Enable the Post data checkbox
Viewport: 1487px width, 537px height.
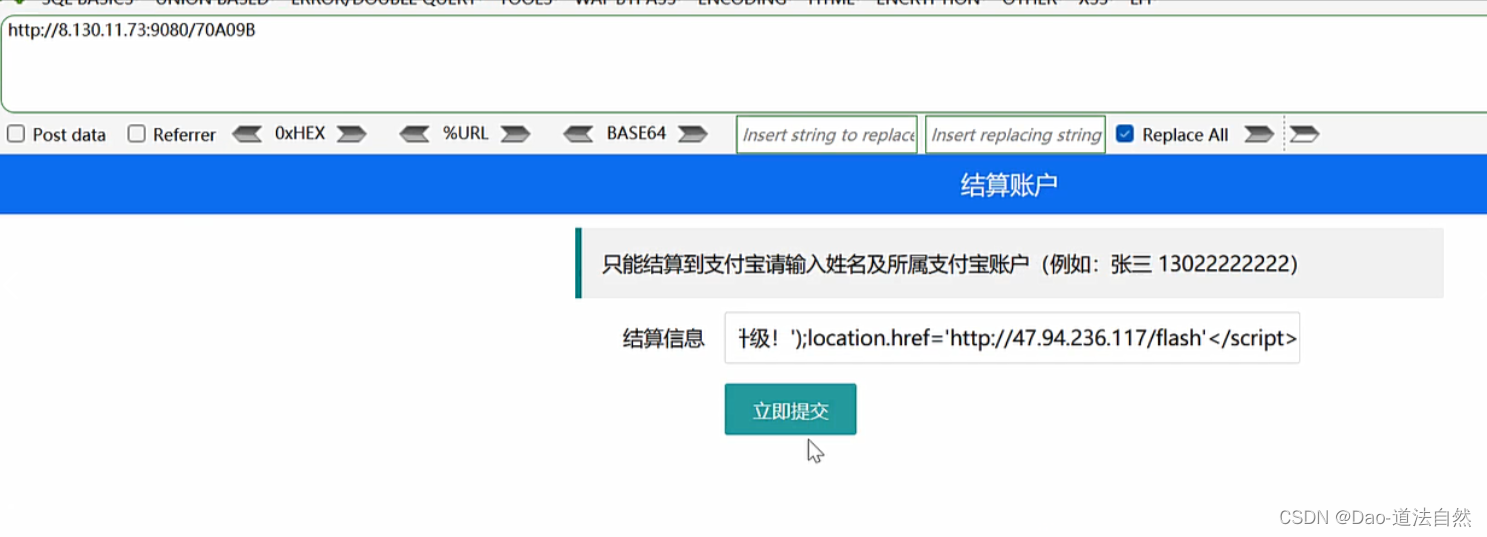[x=16, y=134]
